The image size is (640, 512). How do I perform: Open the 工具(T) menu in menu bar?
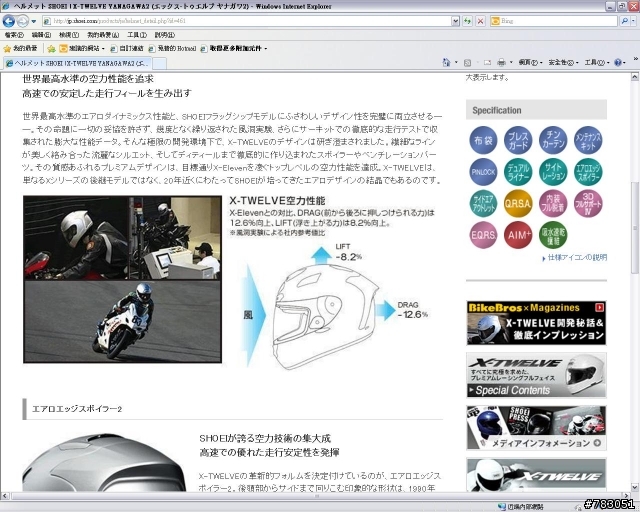tap(137, 35)
